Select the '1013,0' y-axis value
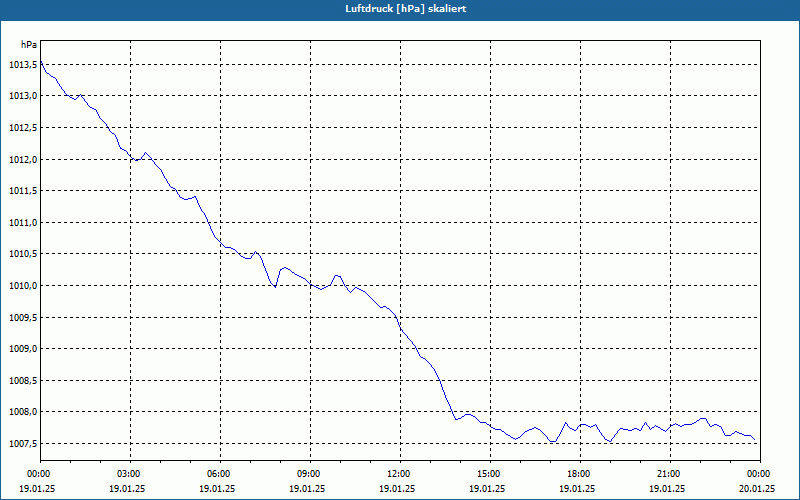 click(x=23, y=96)
